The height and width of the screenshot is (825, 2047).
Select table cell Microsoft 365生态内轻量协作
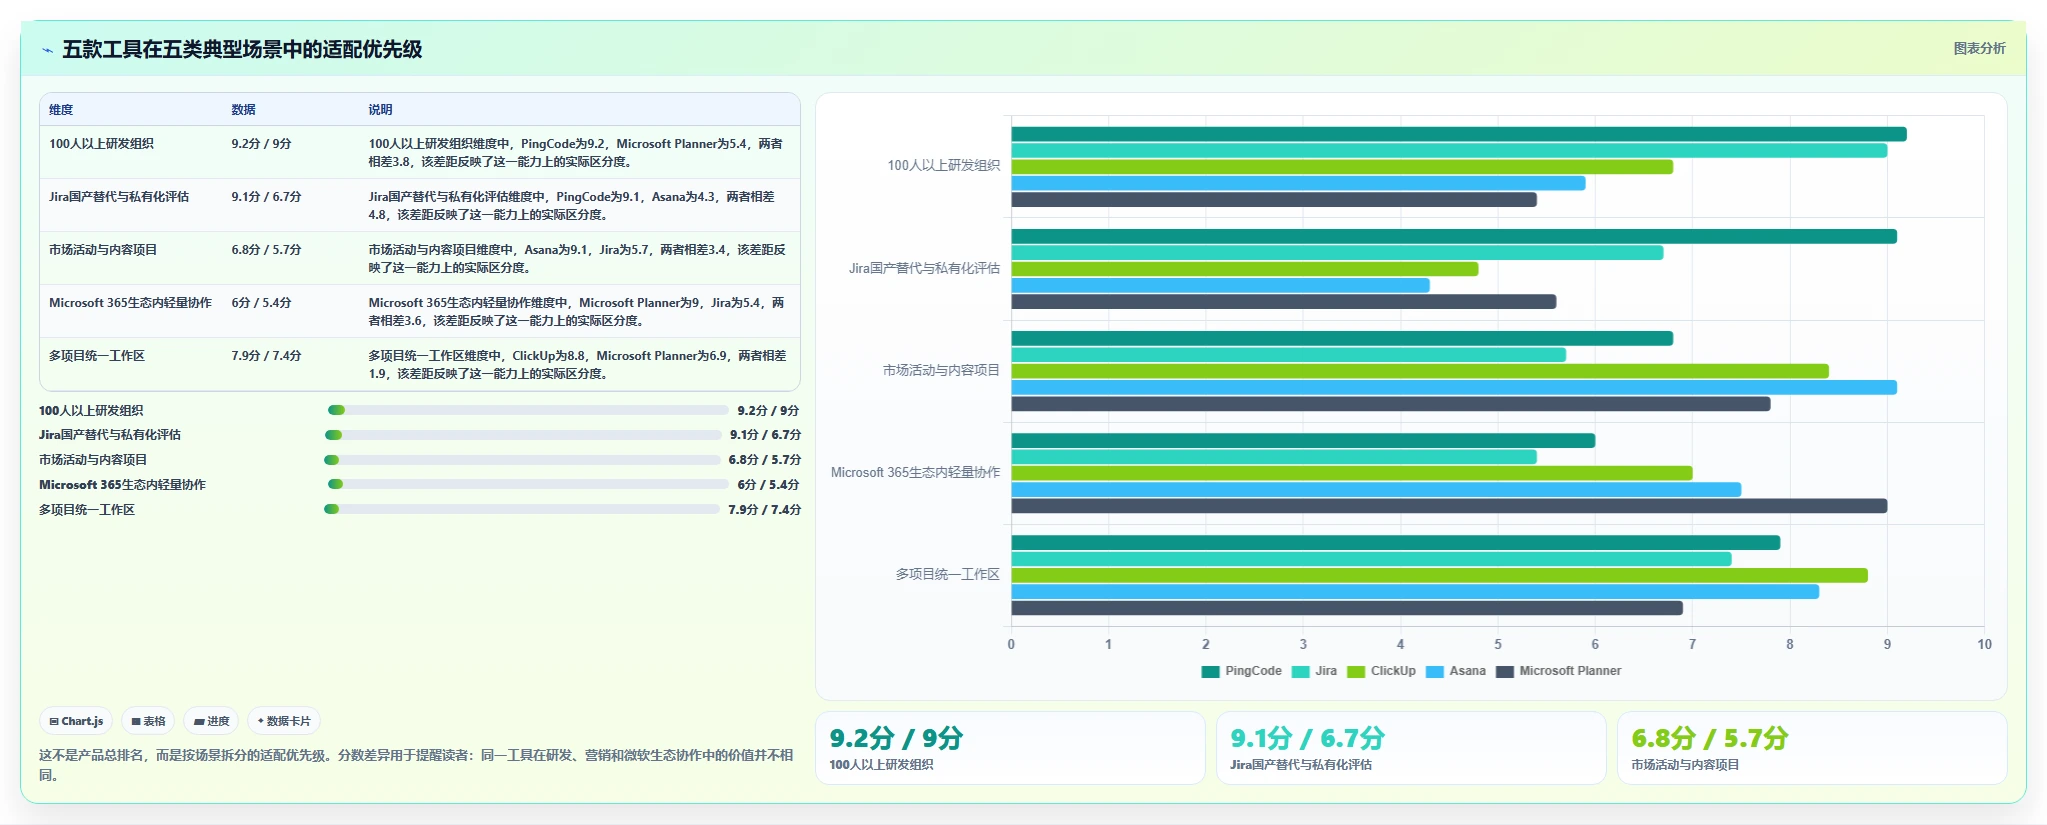pos(130,303)
